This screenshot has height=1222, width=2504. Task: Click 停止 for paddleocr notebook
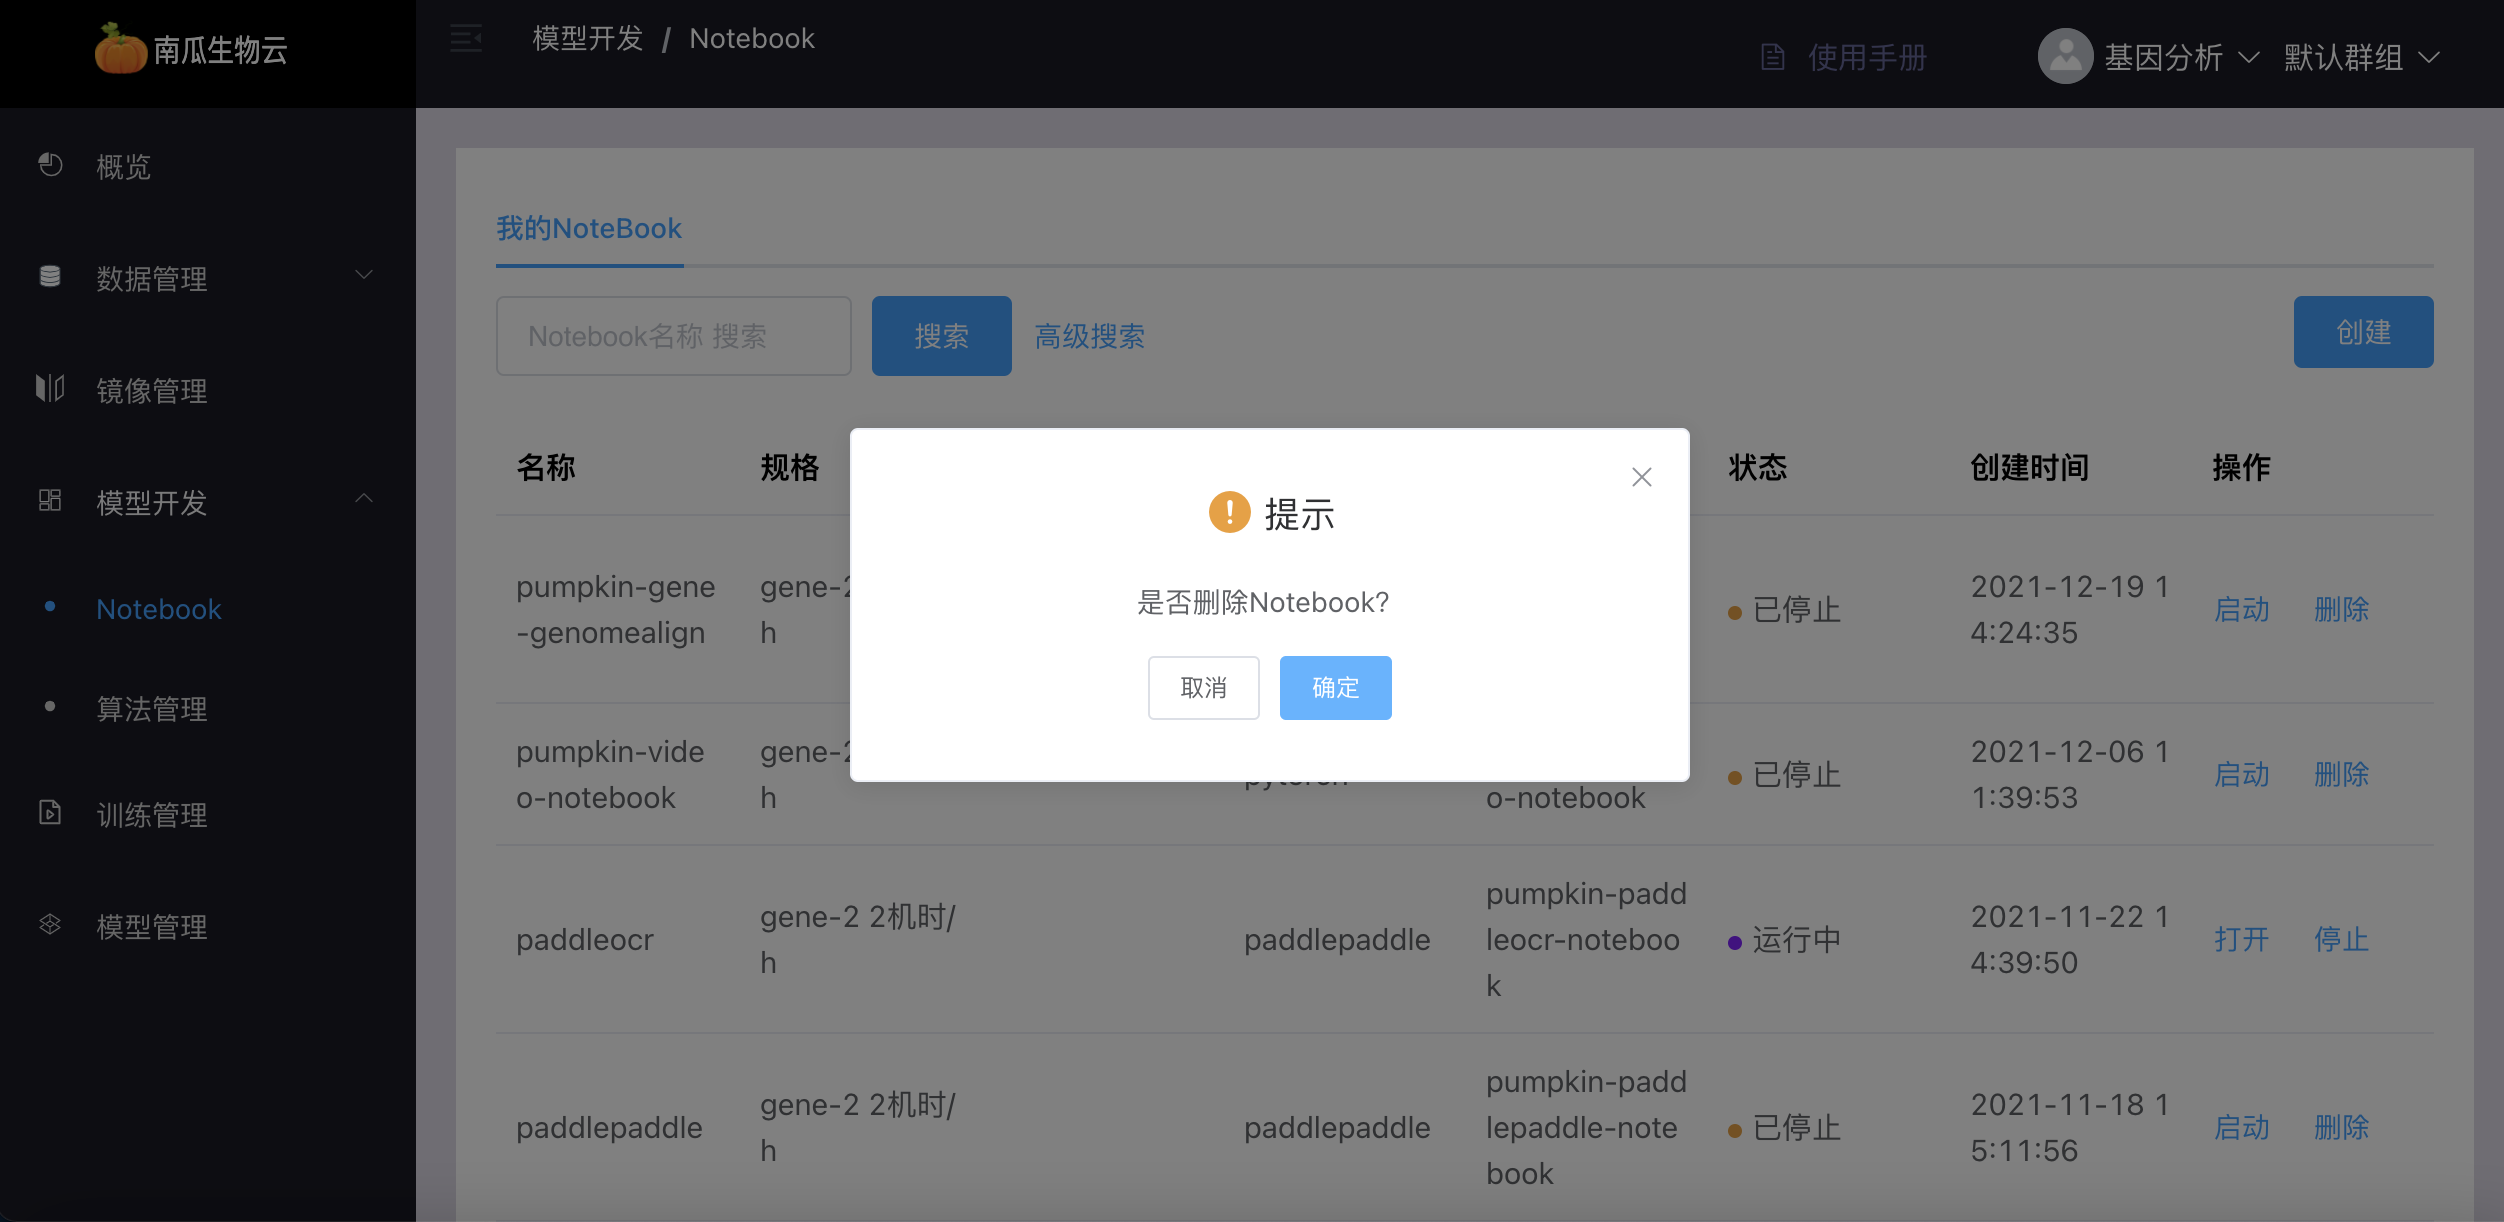point(2341,939)
